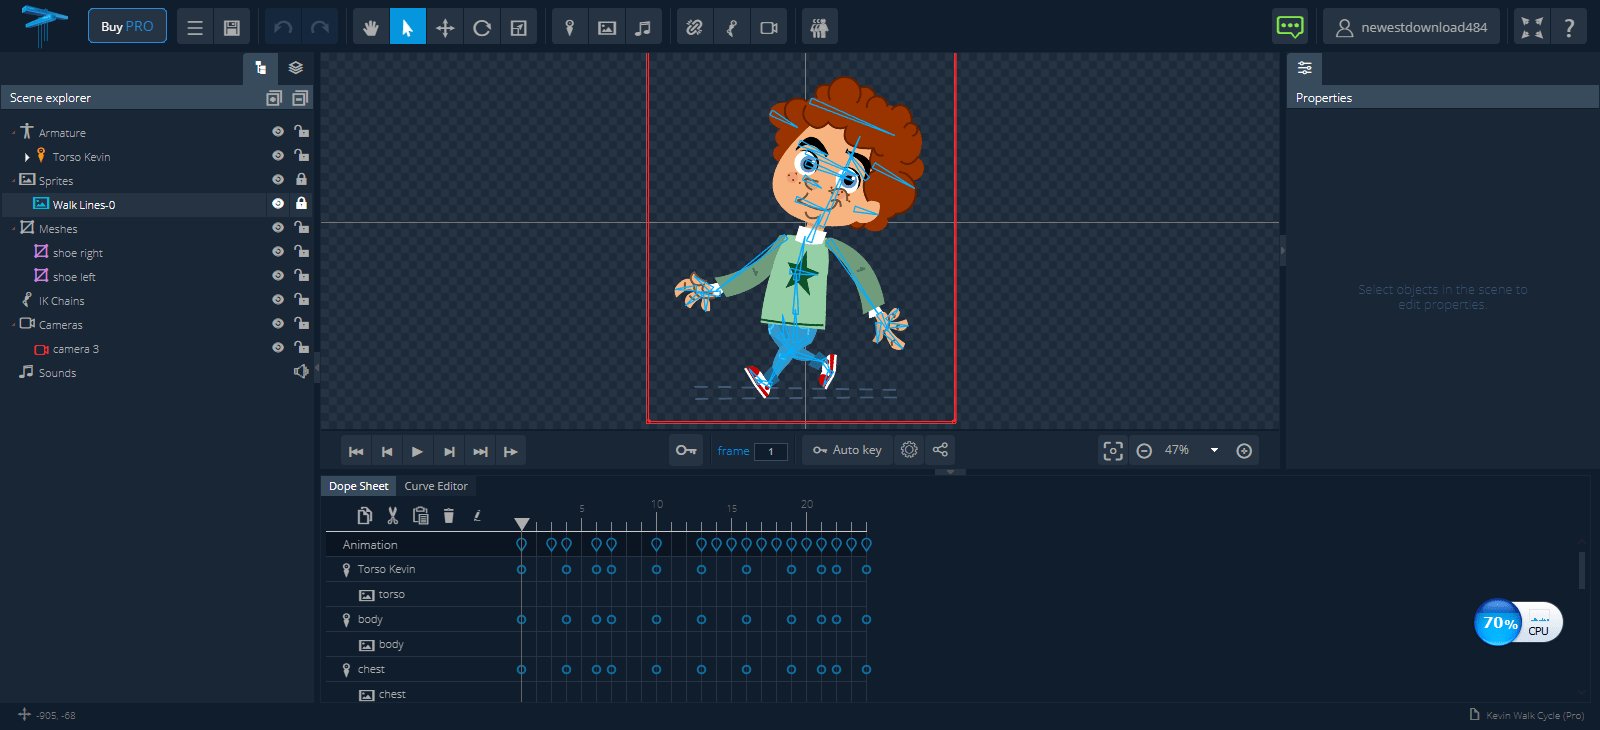
Task: Toggle fullscreen mode icon
Action: click(1532, 27)
